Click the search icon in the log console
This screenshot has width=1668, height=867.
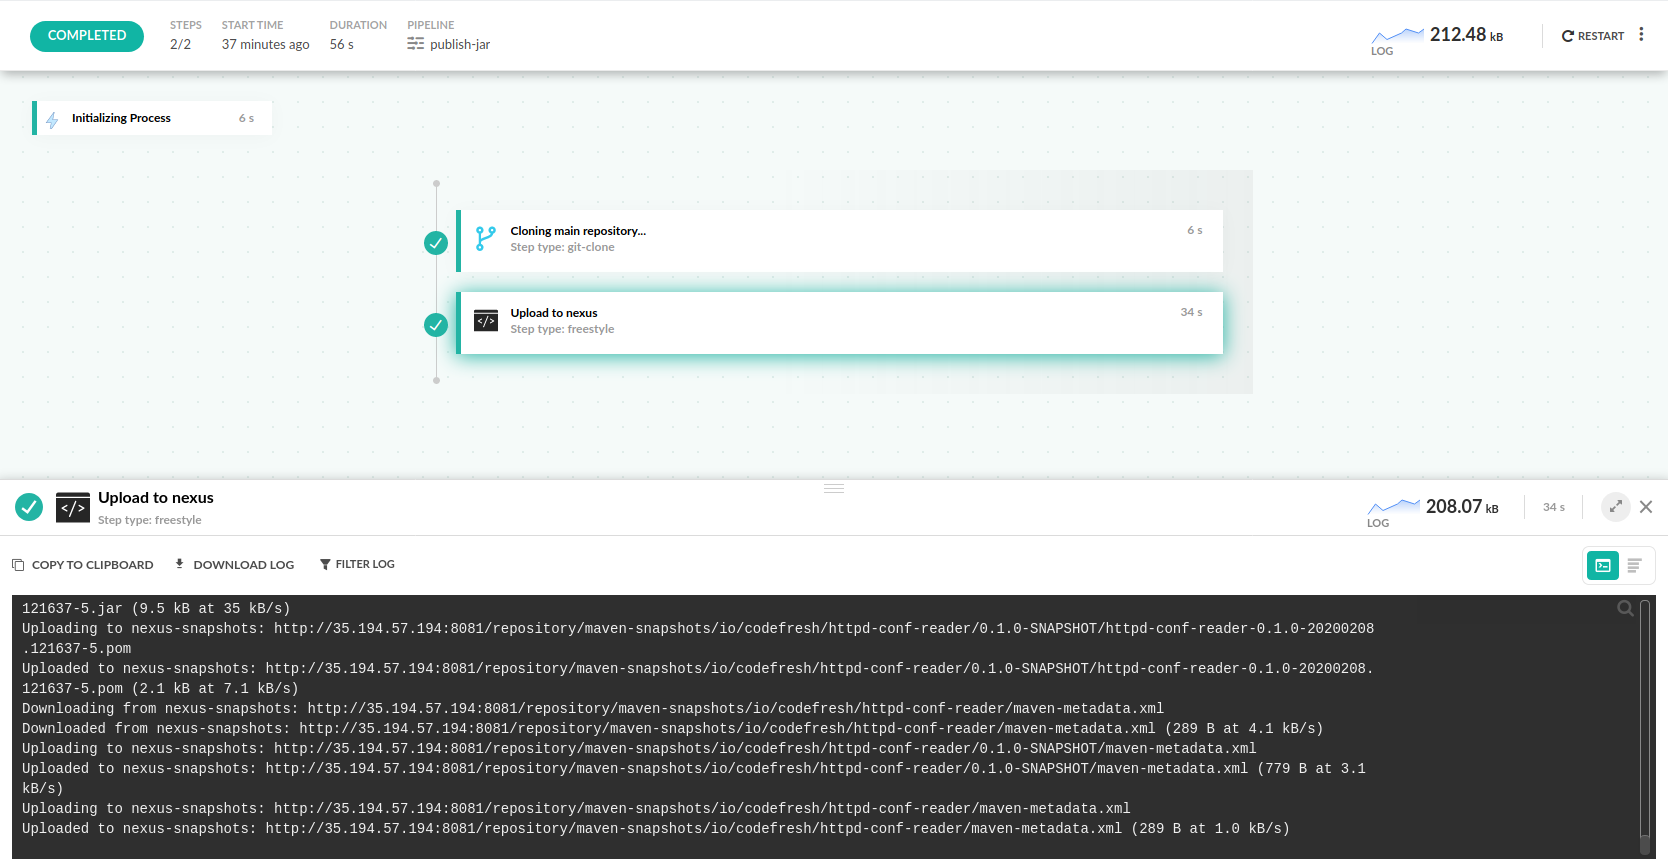point(1626,608)
